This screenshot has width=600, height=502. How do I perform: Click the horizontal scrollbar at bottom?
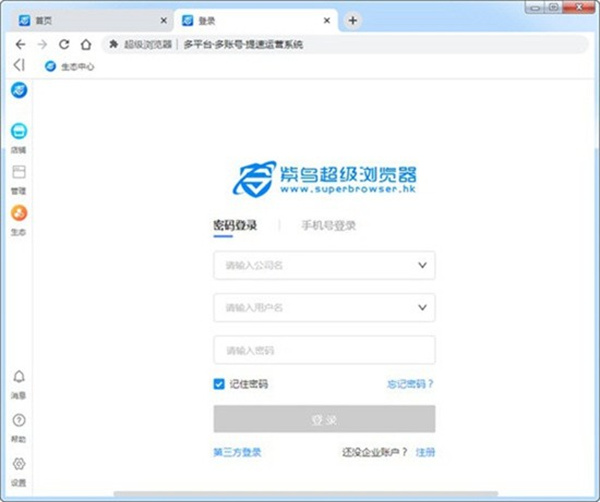306,494
